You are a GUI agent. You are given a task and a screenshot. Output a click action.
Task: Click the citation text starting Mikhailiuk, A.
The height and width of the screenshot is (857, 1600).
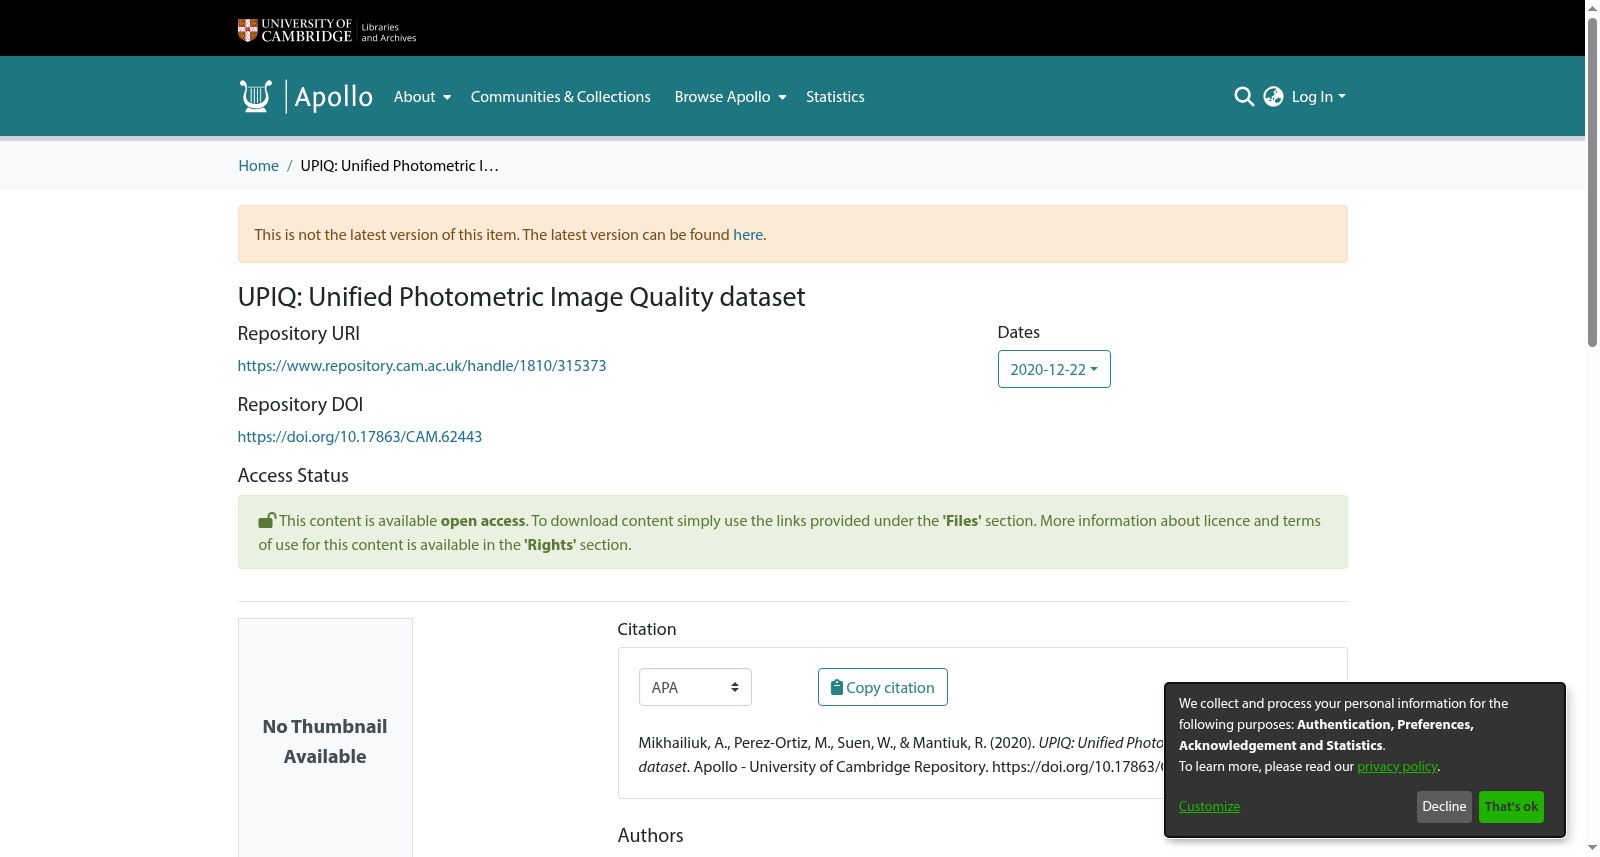(901, 755)
